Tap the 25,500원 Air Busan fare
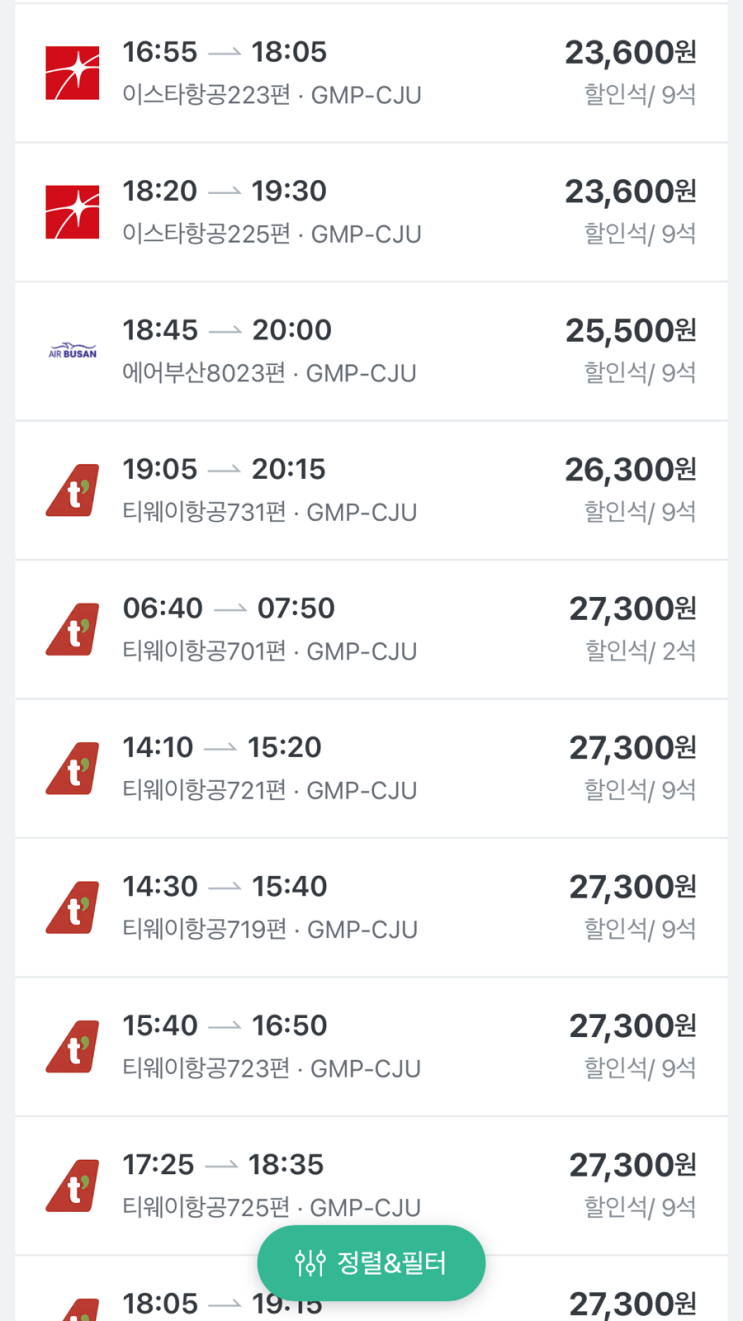Viewport: 743px width, 1321px height. point(630,331)
